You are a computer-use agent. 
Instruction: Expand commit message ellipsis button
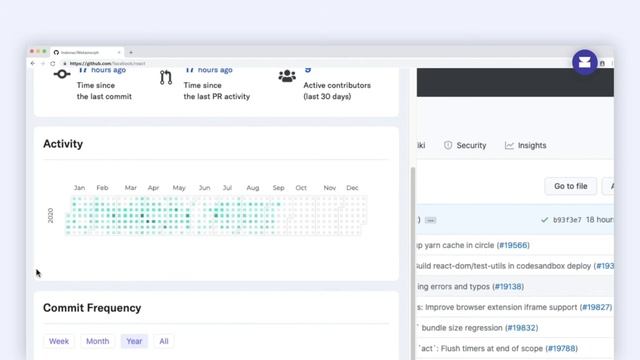pyautogui.click(x=430, y=220)
